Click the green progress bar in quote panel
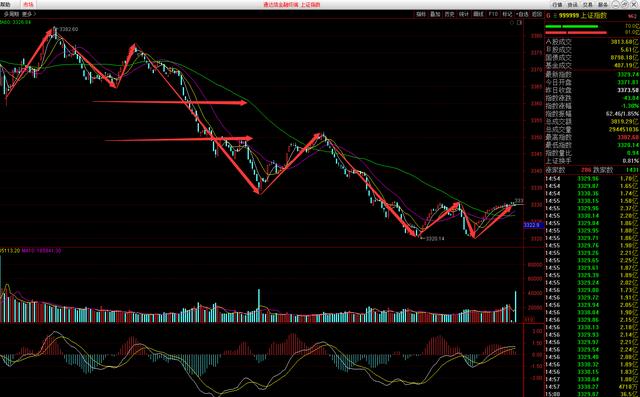Image resolution: width=640 pixels, height=397 pixels. [571, 27]
